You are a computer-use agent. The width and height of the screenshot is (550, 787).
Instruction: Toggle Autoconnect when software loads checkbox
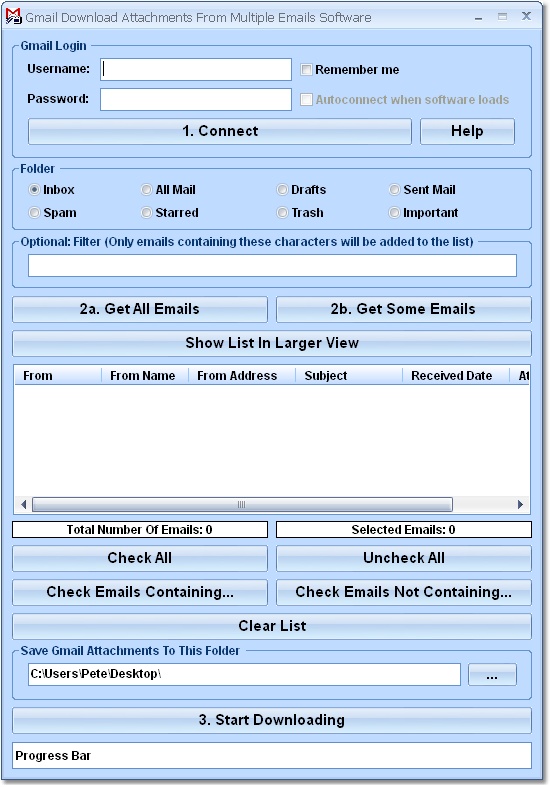coord(306,99)
